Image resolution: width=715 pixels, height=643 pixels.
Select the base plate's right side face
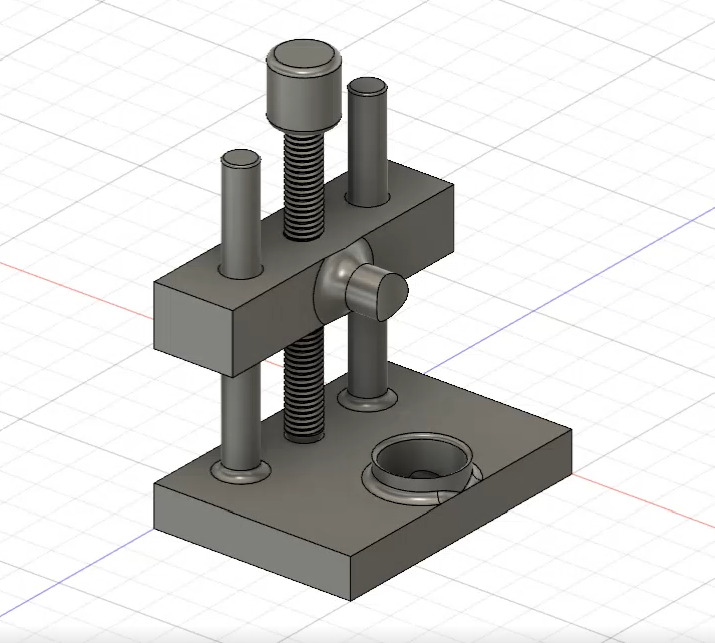coord(461,515)
